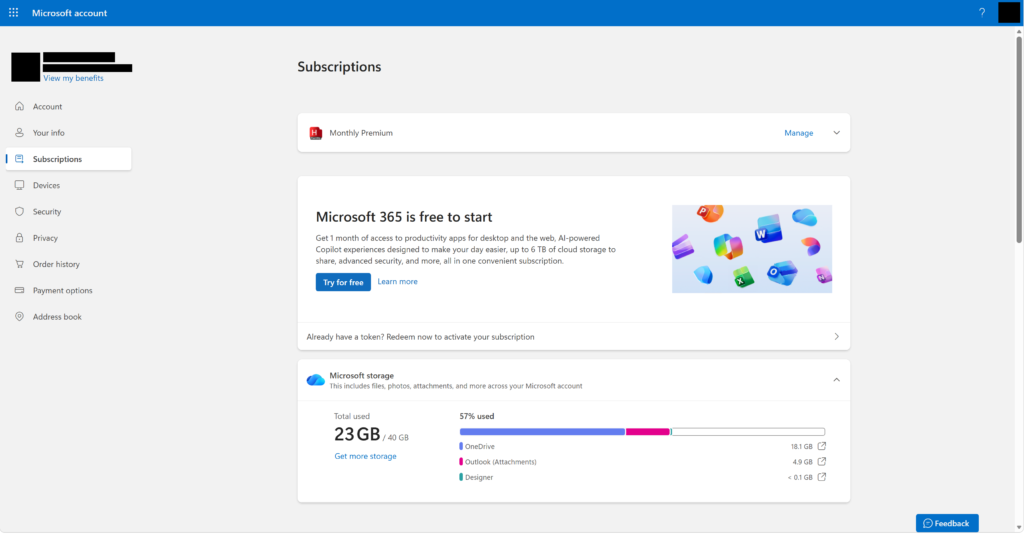Click the help question mark icon

982,12
